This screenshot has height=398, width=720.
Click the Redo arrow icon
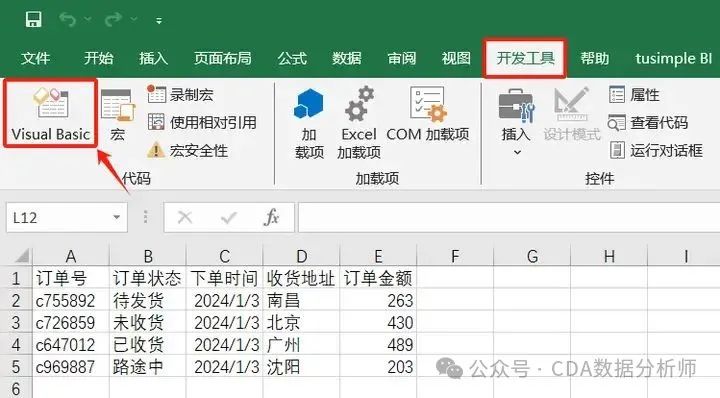113,20
